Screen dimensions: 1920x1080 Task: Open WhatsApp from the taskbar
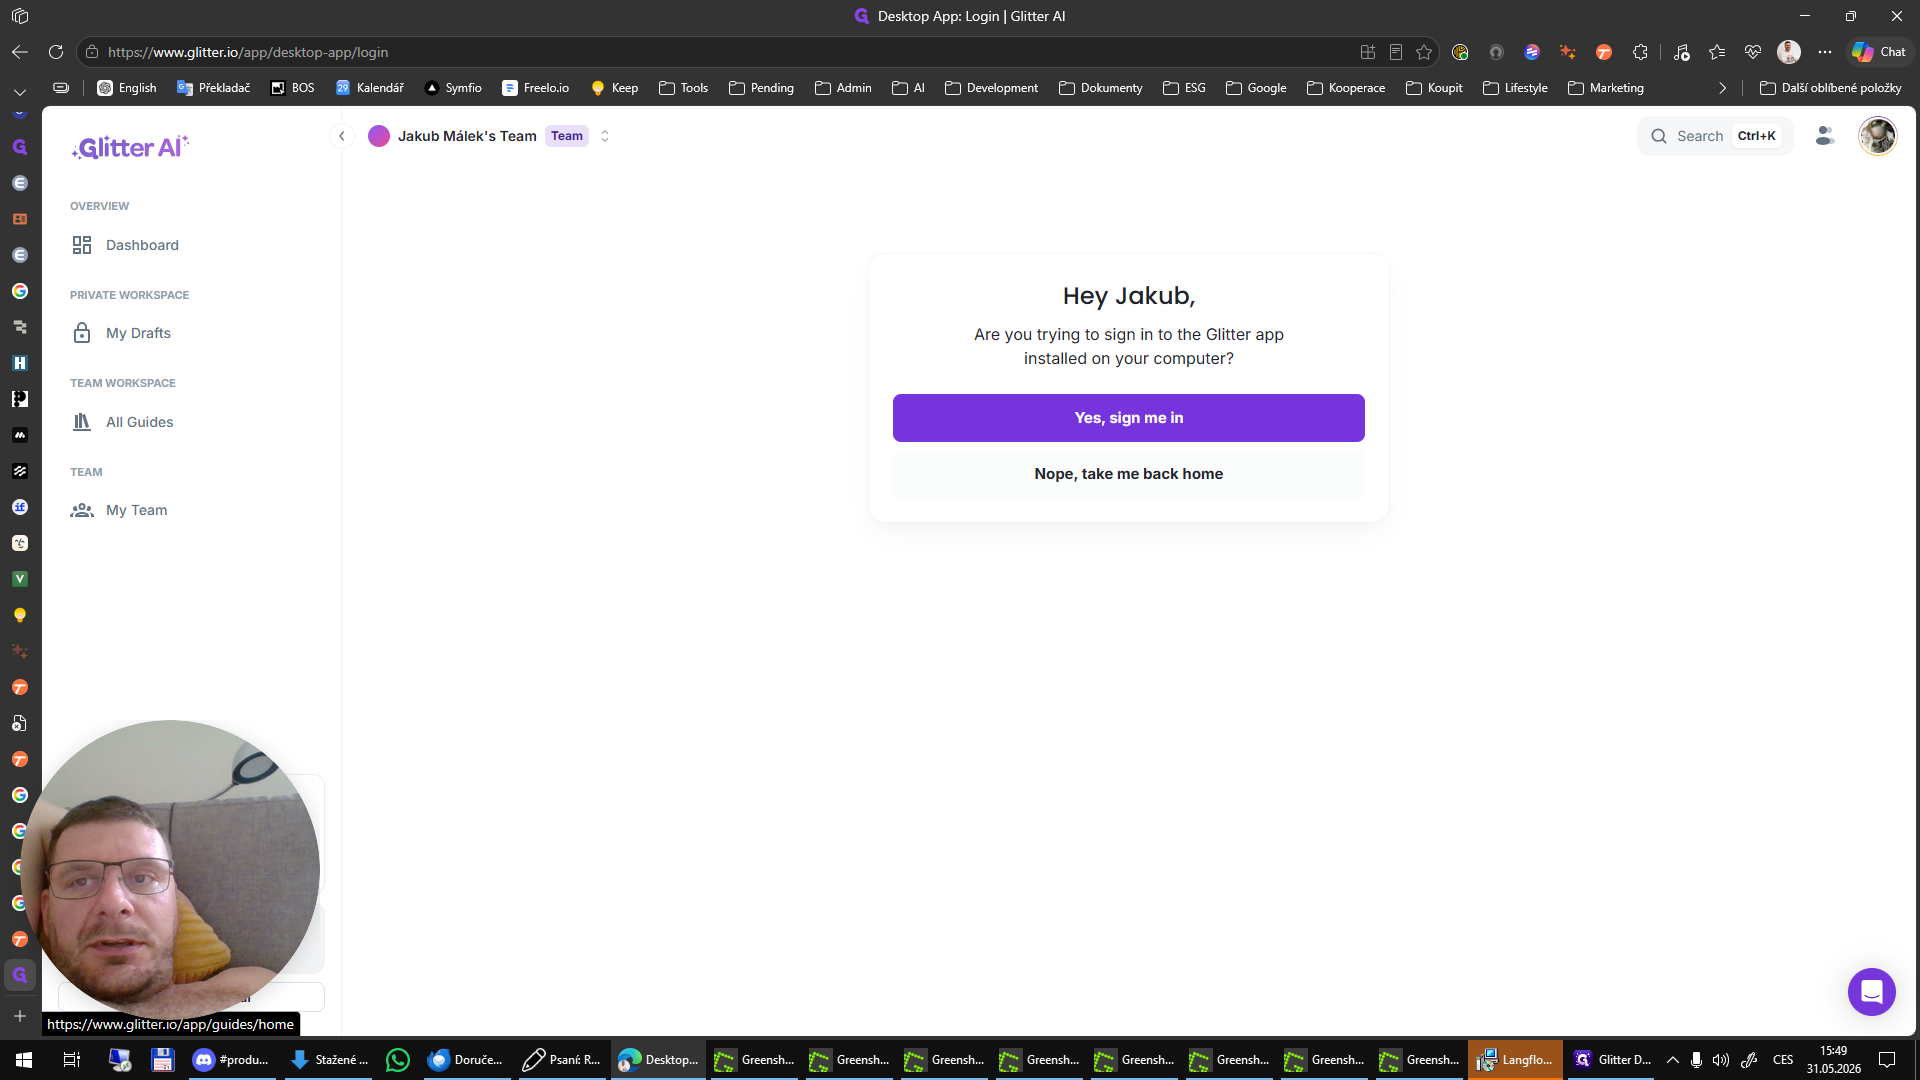pyautogui.click(x=397, y=1060)
